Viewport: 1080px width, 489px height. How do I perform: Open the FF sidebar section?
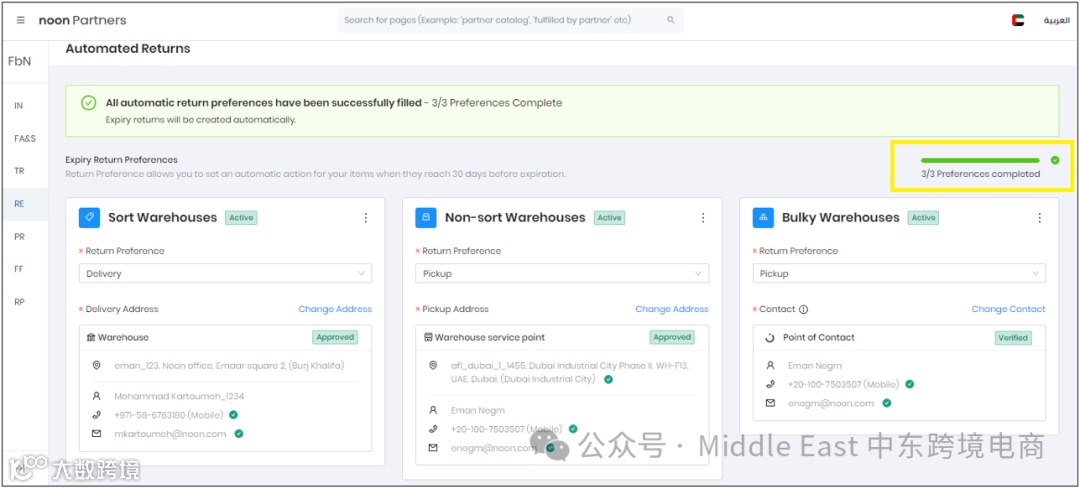pyautogui.click(x=19, y=269)
